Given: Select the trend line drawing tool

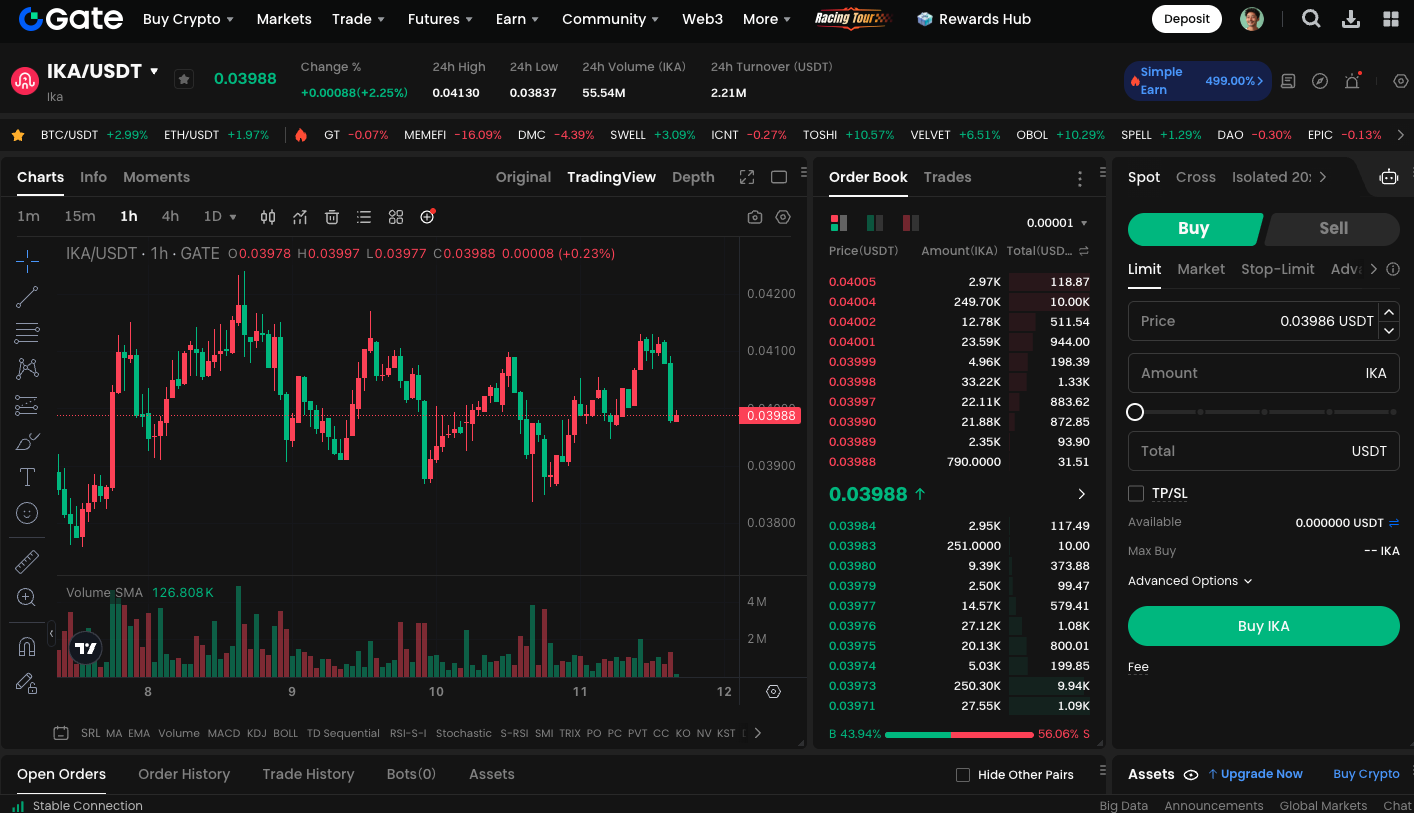Looking at the screenshot, I should (x=27, y=297).
